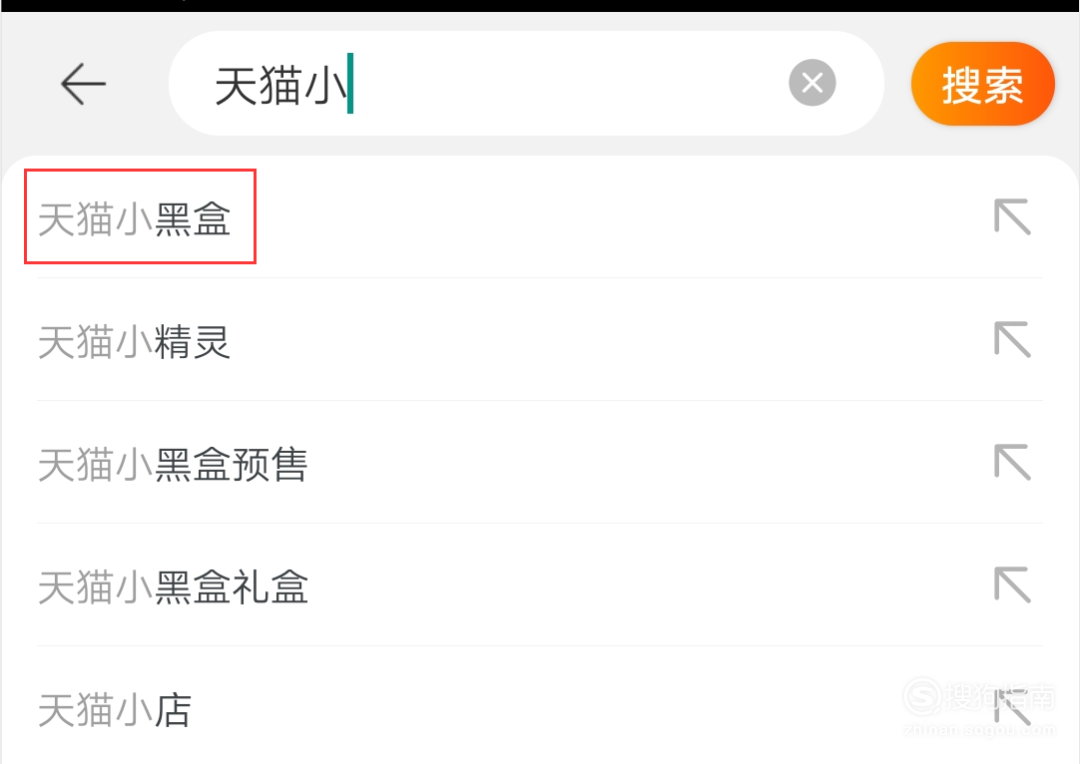Viewport: 1080px width, 764px height.
Task: Tap arrow icon beside 天猫小店
Action: click(x=1012, y=707)
